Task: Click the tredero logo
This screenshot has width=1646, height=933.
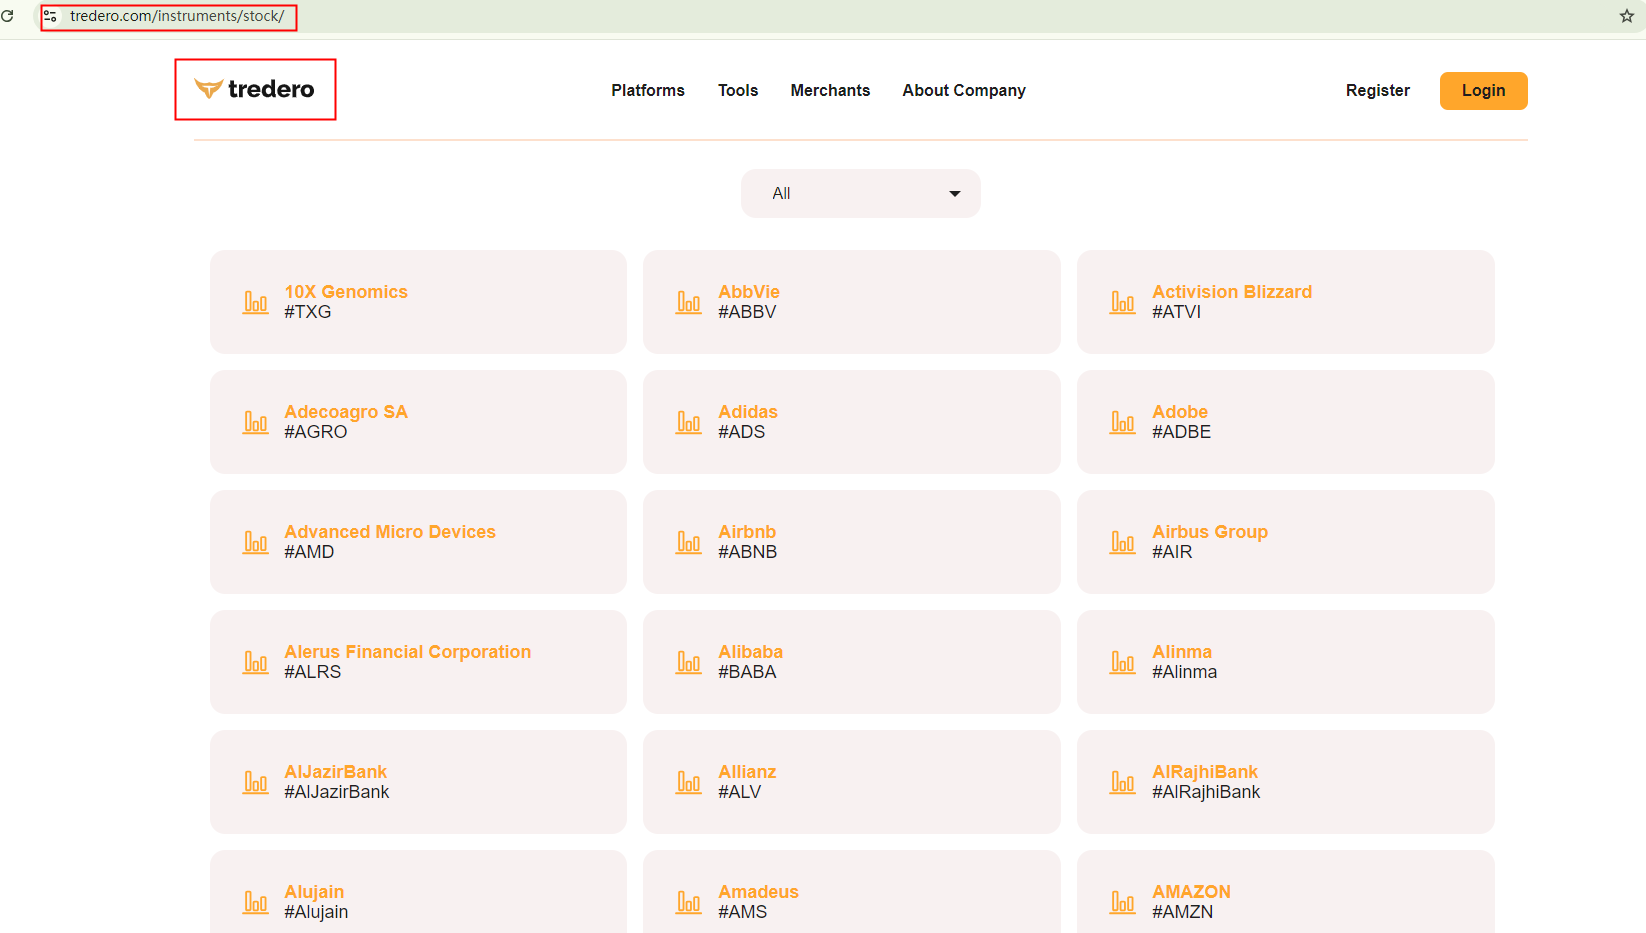Action: (x=255, y=90)
